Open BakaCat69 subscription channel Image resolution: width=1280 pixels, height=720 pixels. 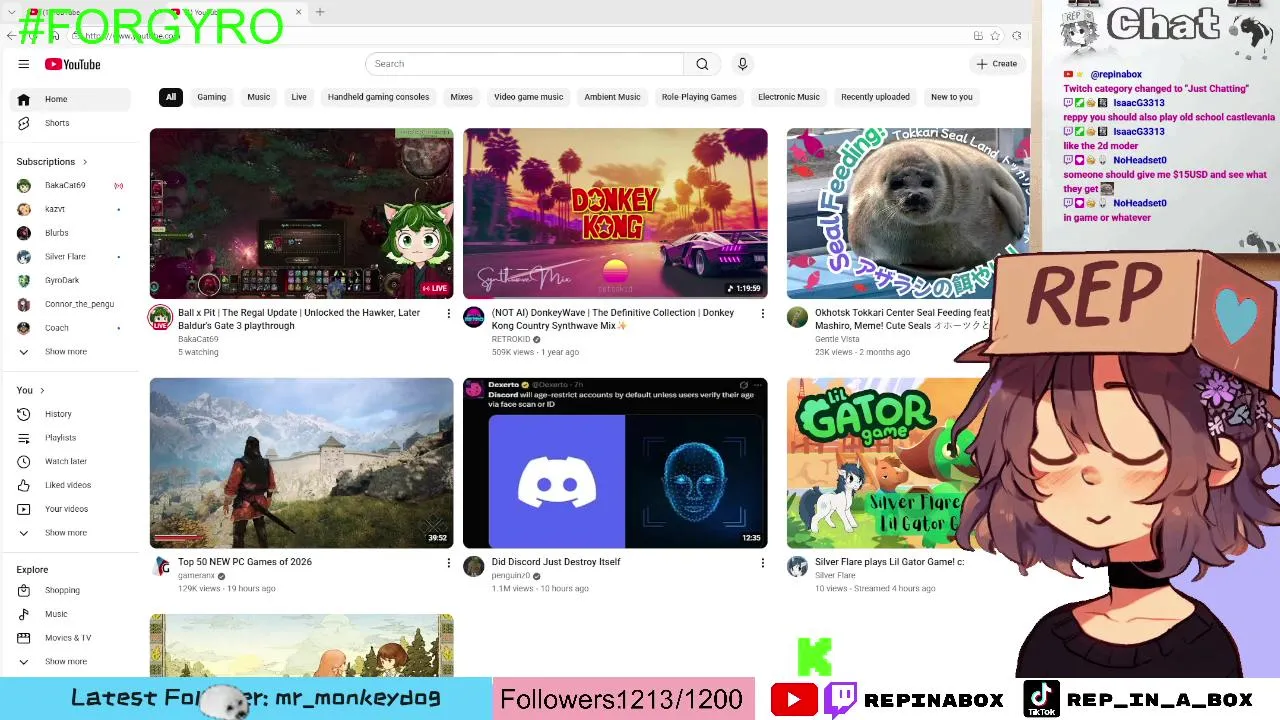coord(70,185)
